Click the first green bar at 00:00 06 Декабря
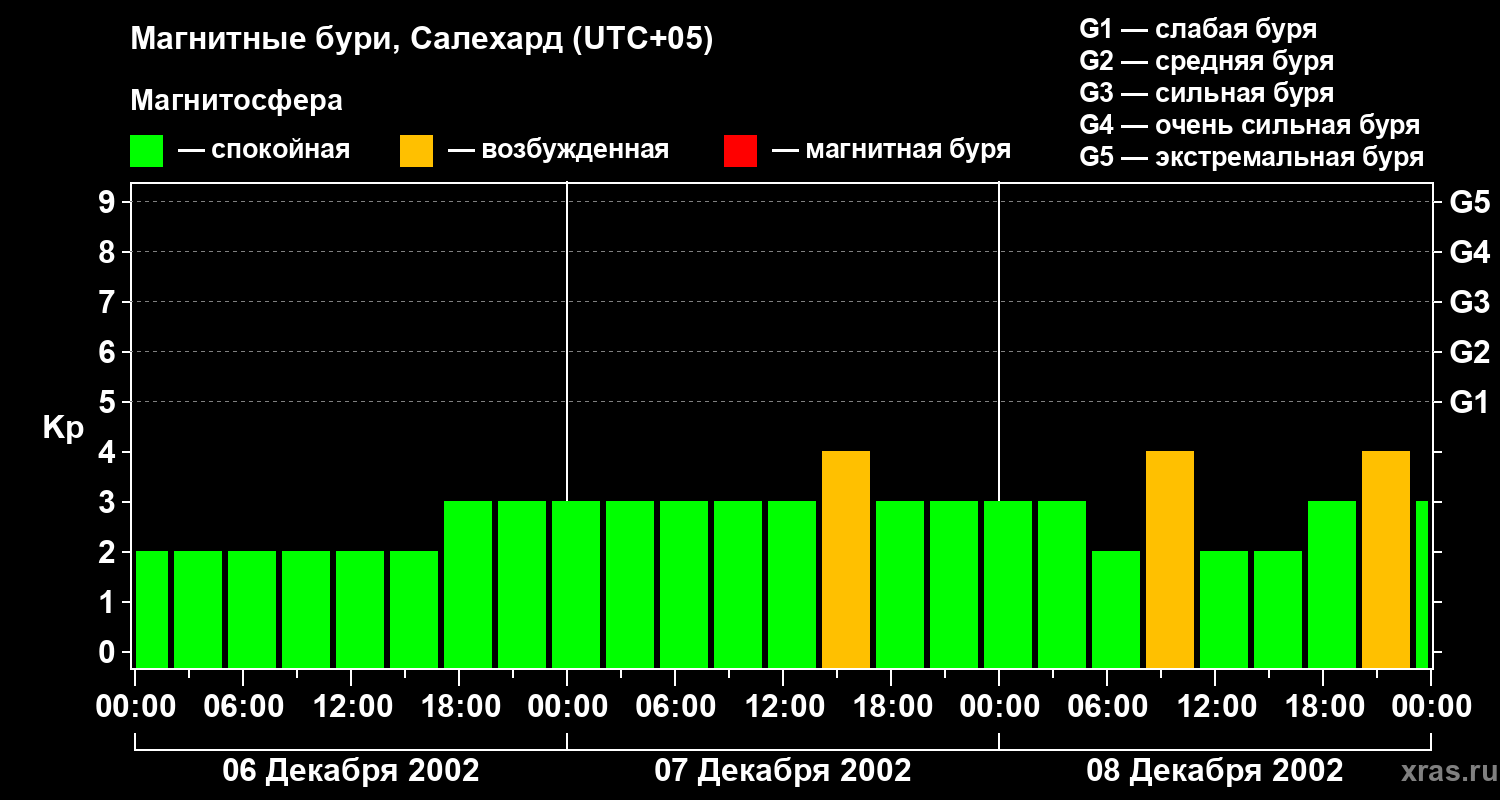The image size is (1500, 800). pos(152,610)
